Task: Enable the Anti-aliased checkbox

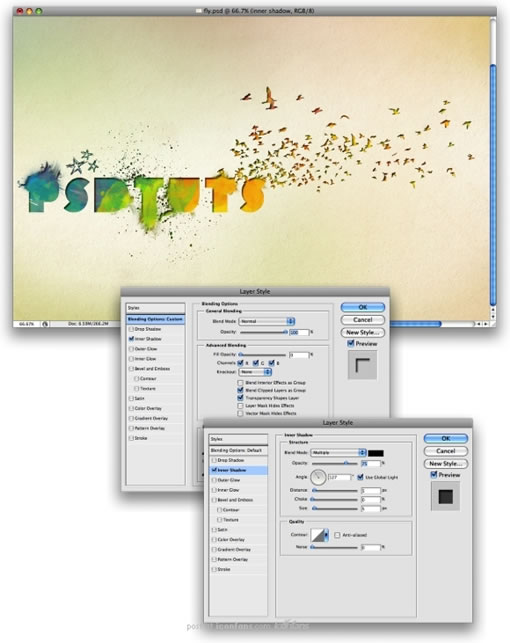Action: click(337, 535)
